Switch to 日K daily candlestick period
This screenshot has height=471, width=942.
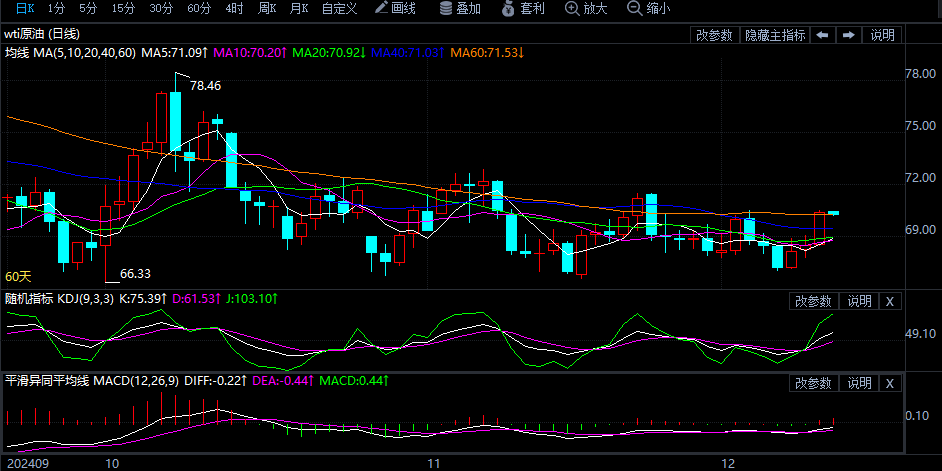click(24, 9)
